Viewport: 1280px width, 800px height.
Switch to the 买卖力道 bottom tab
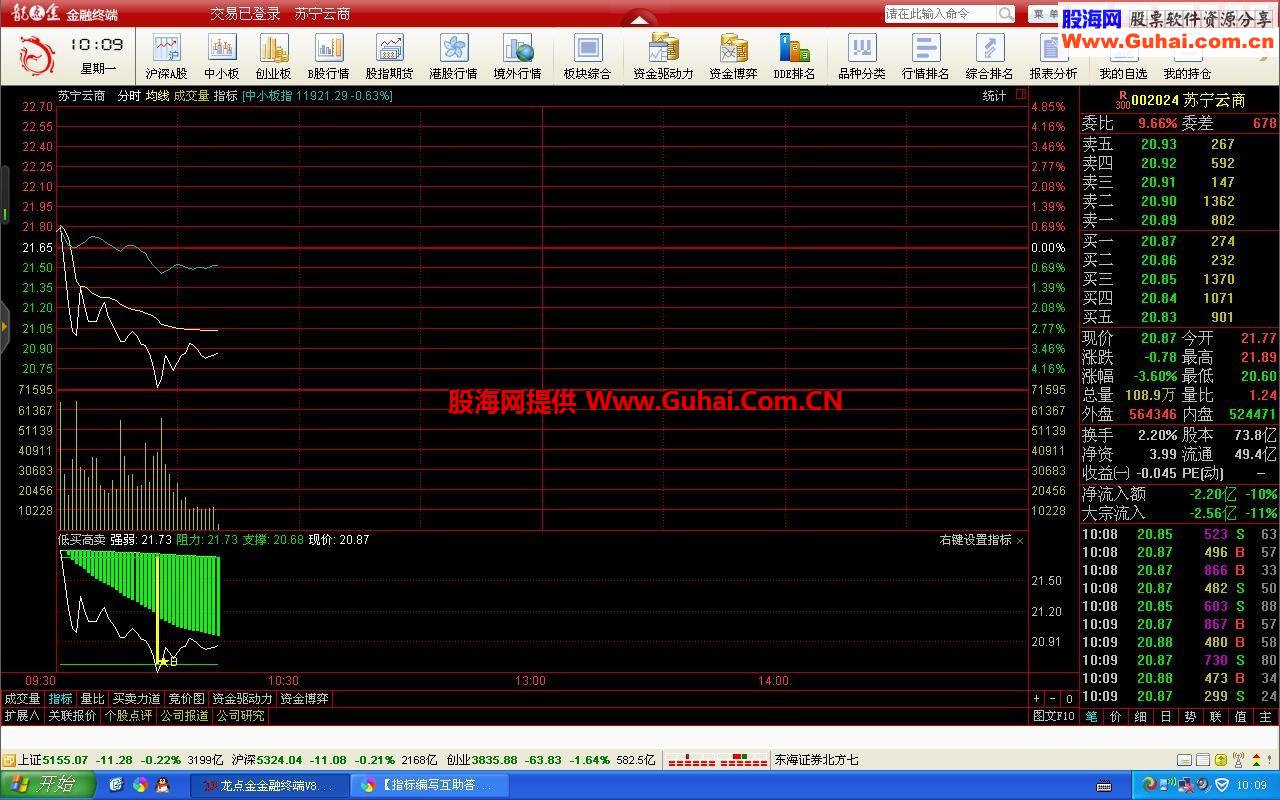tap(136, 699)
